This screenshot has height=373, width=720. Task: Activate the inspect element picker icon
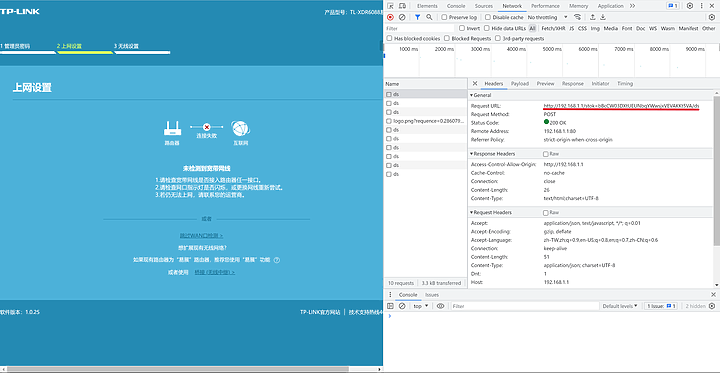(390, 6)
